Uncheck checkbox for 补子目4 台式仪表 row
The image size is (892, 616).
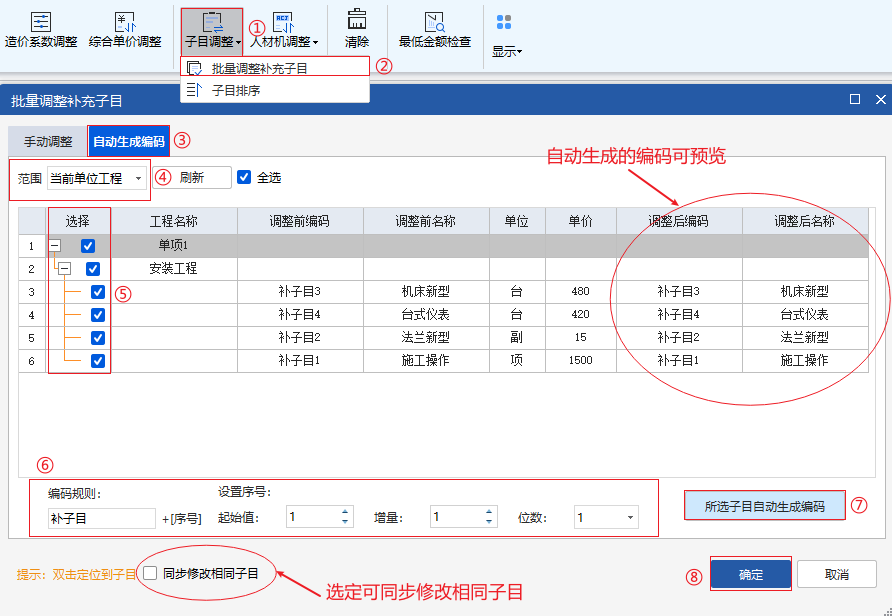[98, 315]
